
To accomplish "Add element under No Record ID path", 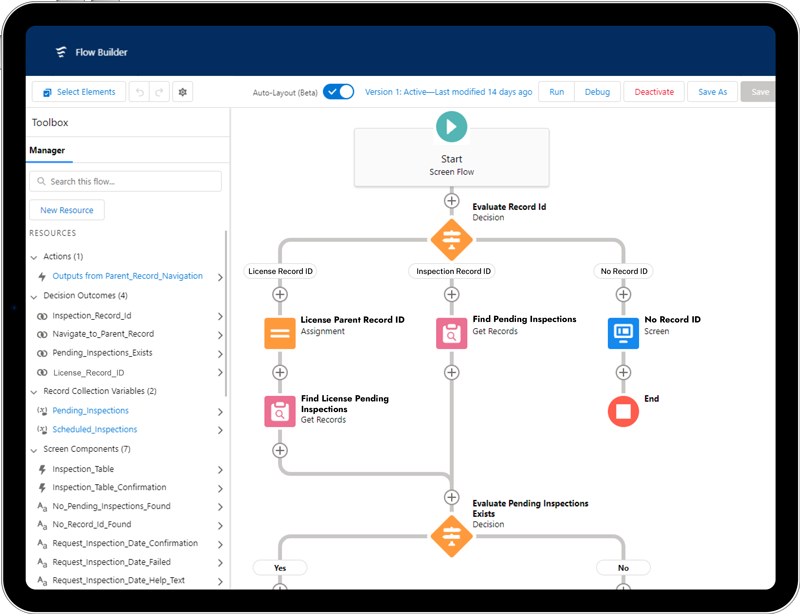I will click(623, 294).
